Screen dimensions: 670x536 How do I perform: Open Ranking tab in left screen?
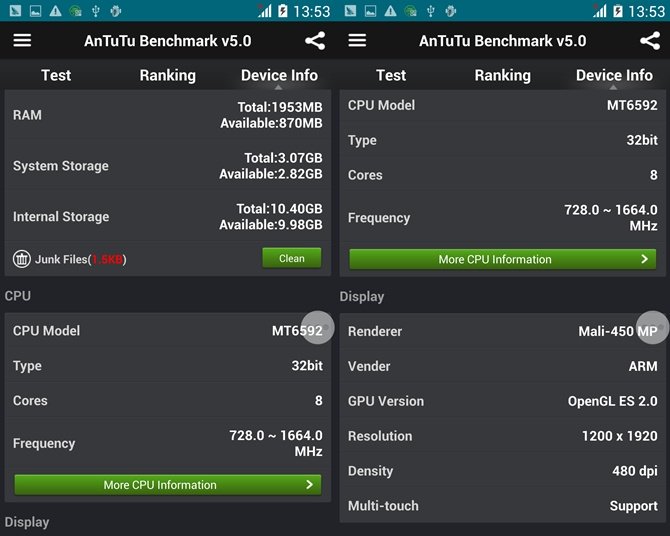[x=168, y=75]
